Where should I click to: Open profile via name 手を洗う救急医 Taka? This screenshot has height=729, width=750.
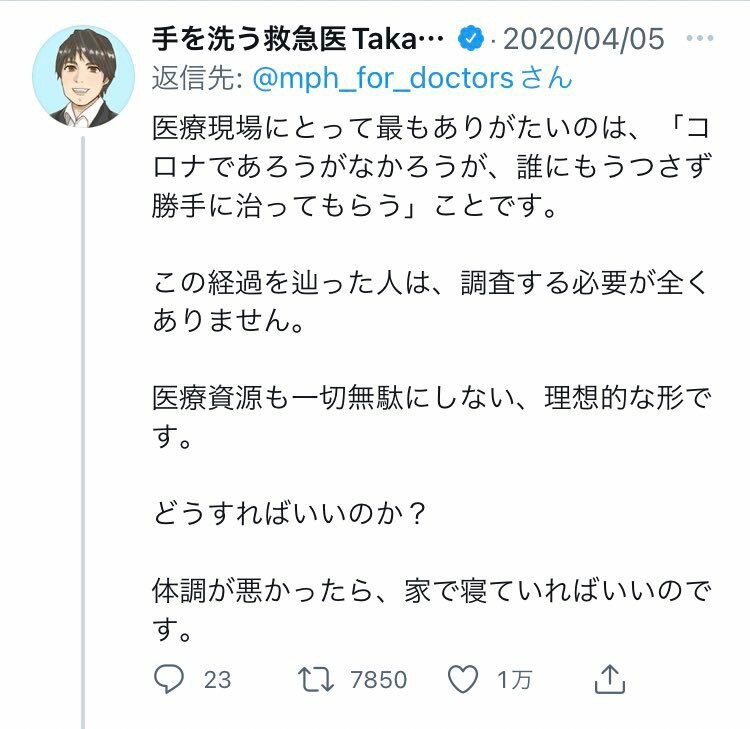tap(298, 39)
